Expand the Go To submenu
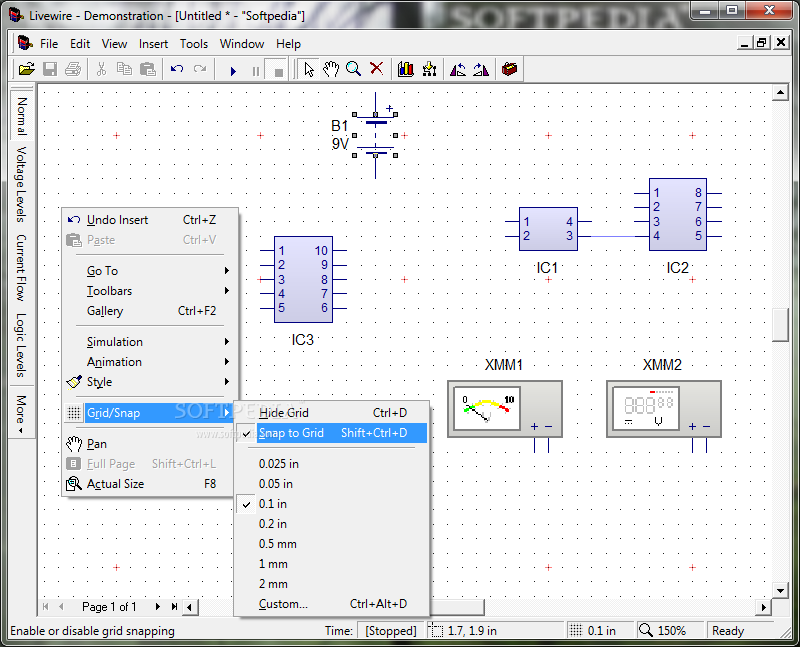Image resolution: width=800 pixels, height=647 pixels. [149, 270]
